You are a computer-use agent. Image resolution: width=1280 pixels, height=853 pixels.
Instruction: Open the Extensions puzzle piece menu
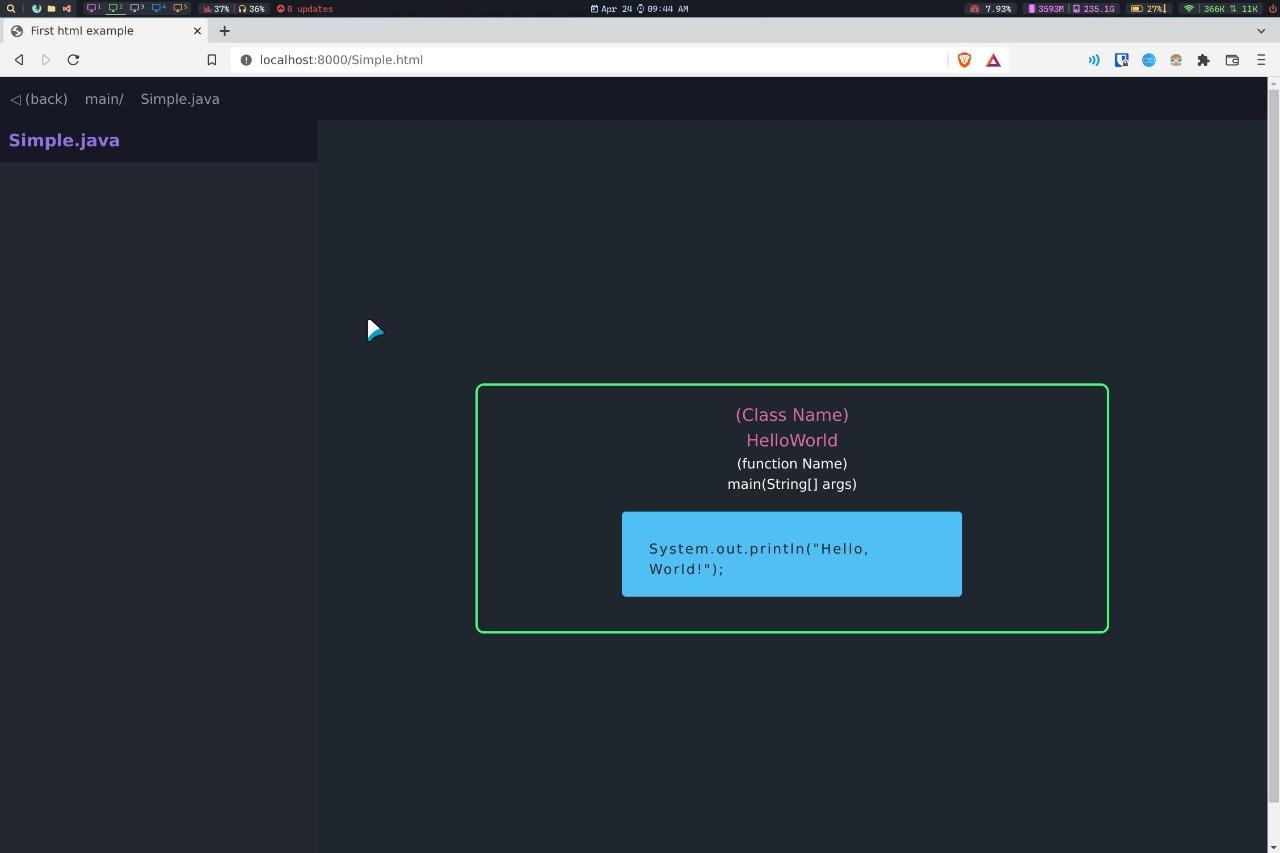(1204, 60)
